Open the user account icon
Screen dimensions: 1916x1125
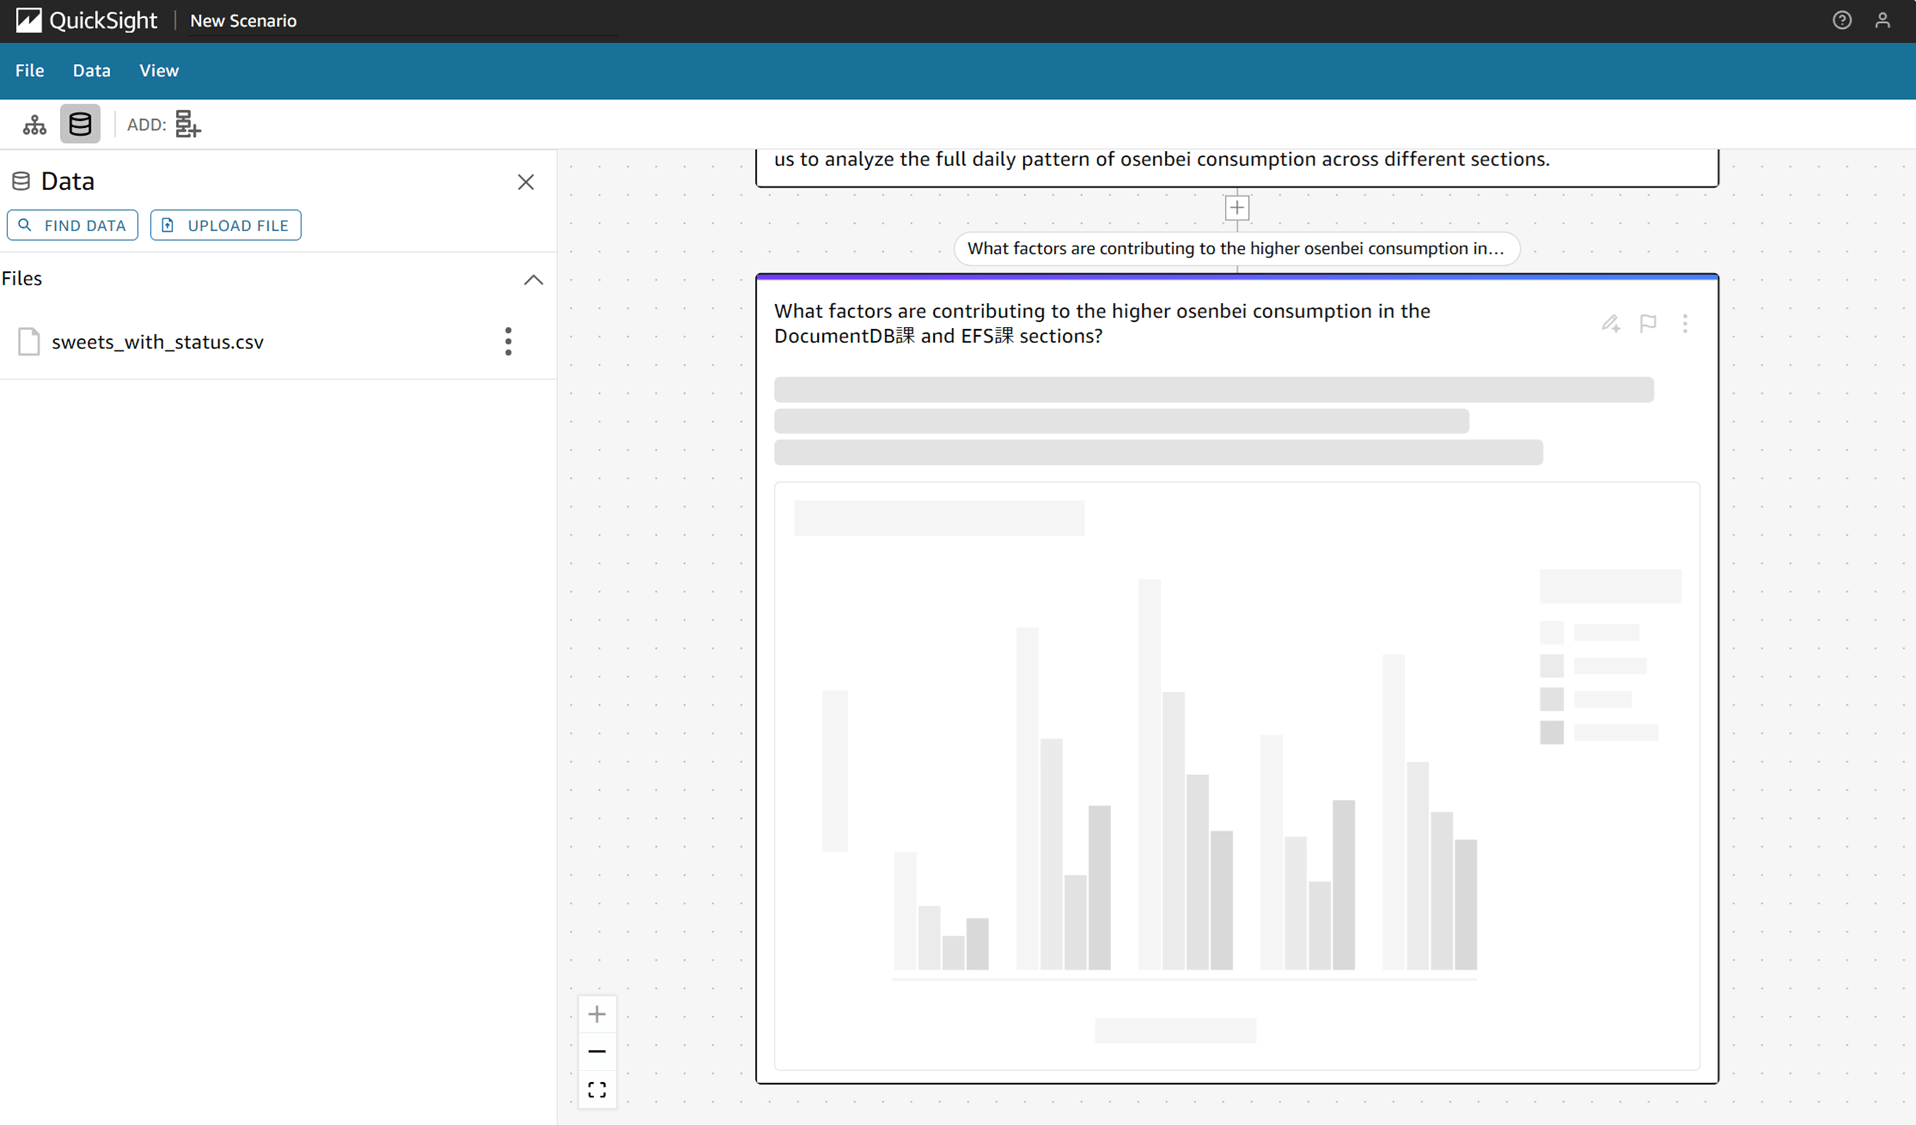click(x=1883, y=20)
